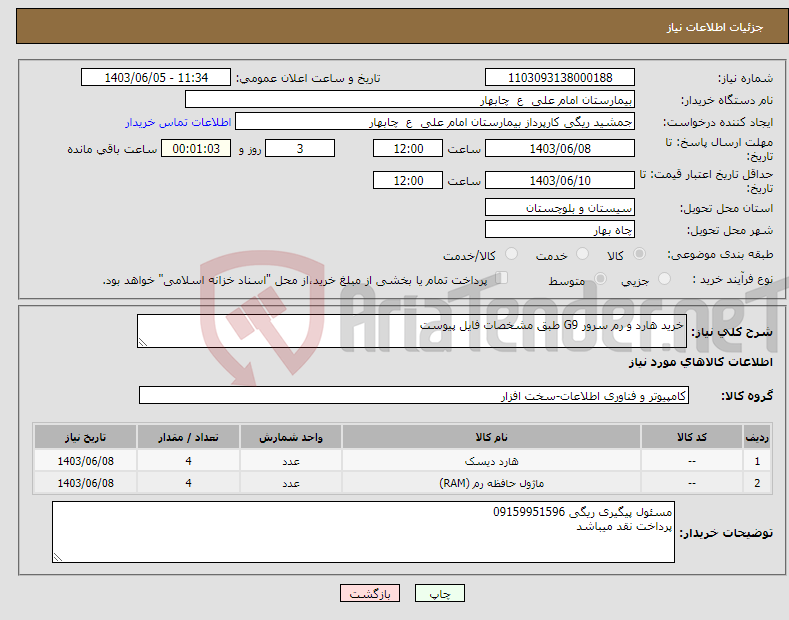The image size is (789, 620).
Task: Click the نام کالا column header
Action: 491,437
